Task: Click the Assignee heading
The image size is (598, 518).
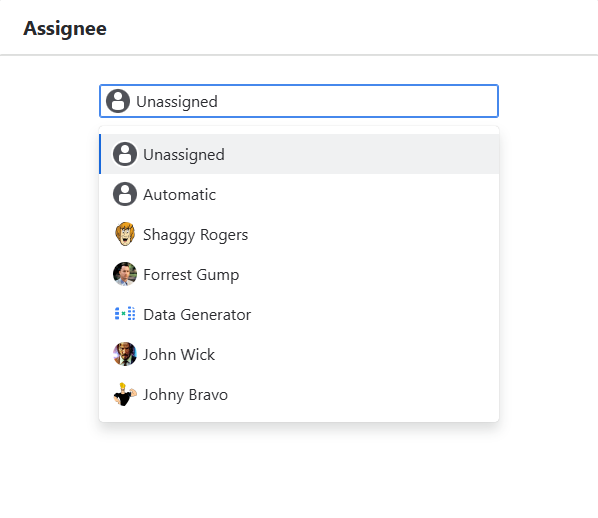Action: [65, 29]
